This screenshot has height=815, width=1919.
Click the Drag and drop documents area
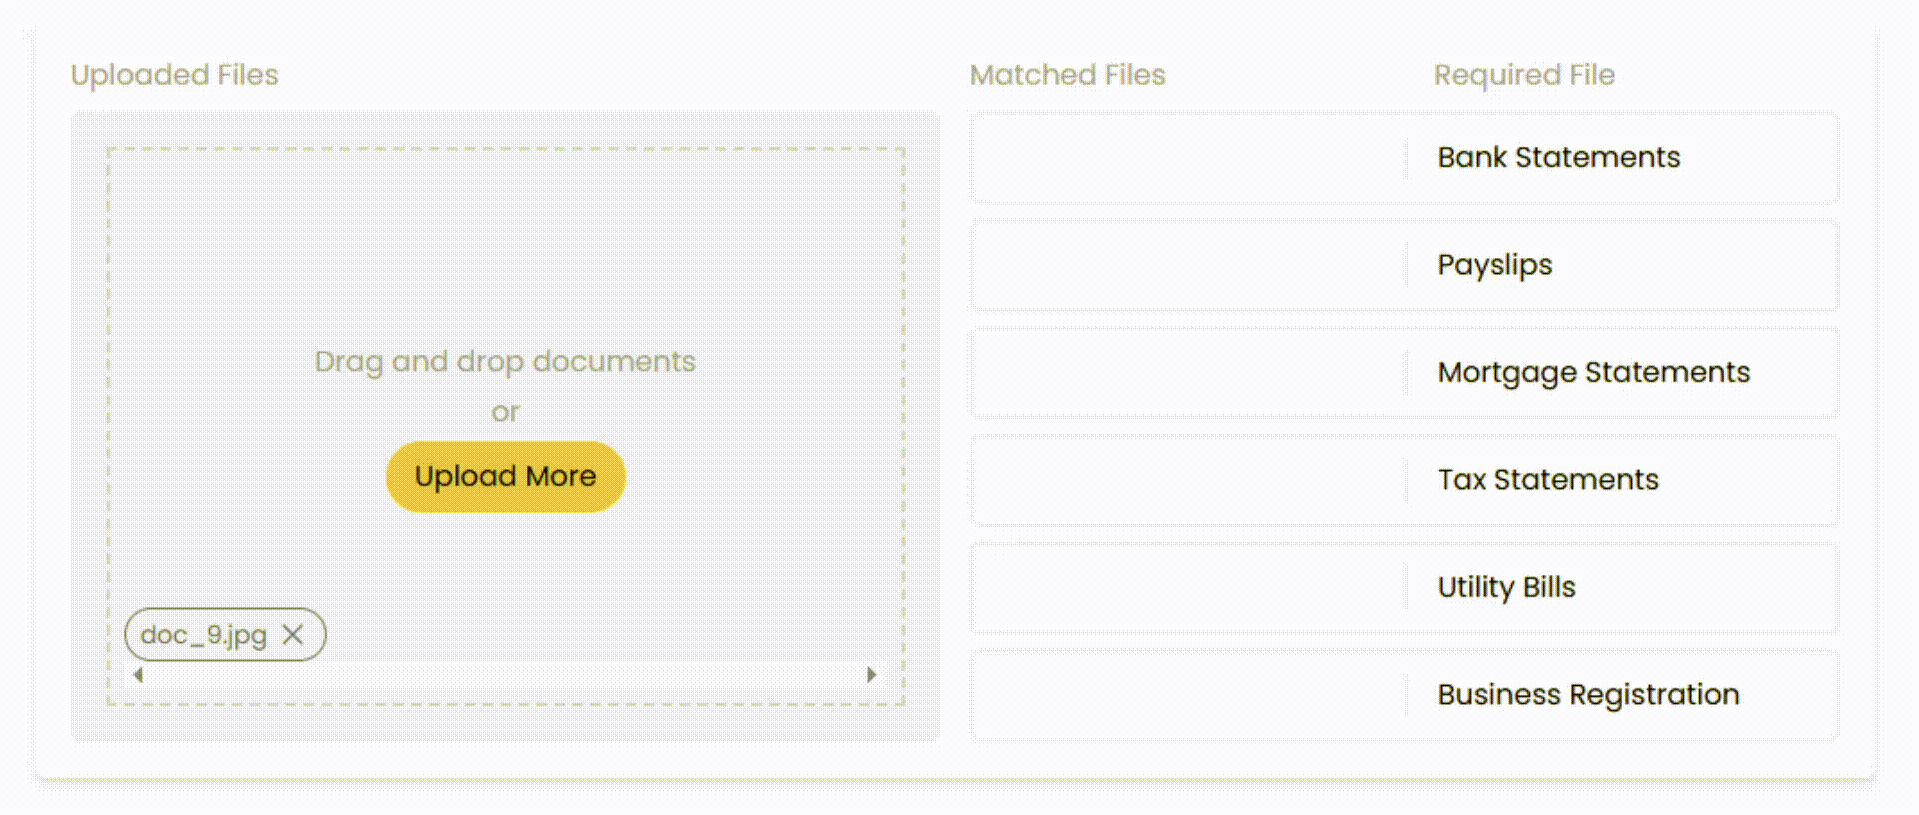pyautogui.click(x=505, y=361)
